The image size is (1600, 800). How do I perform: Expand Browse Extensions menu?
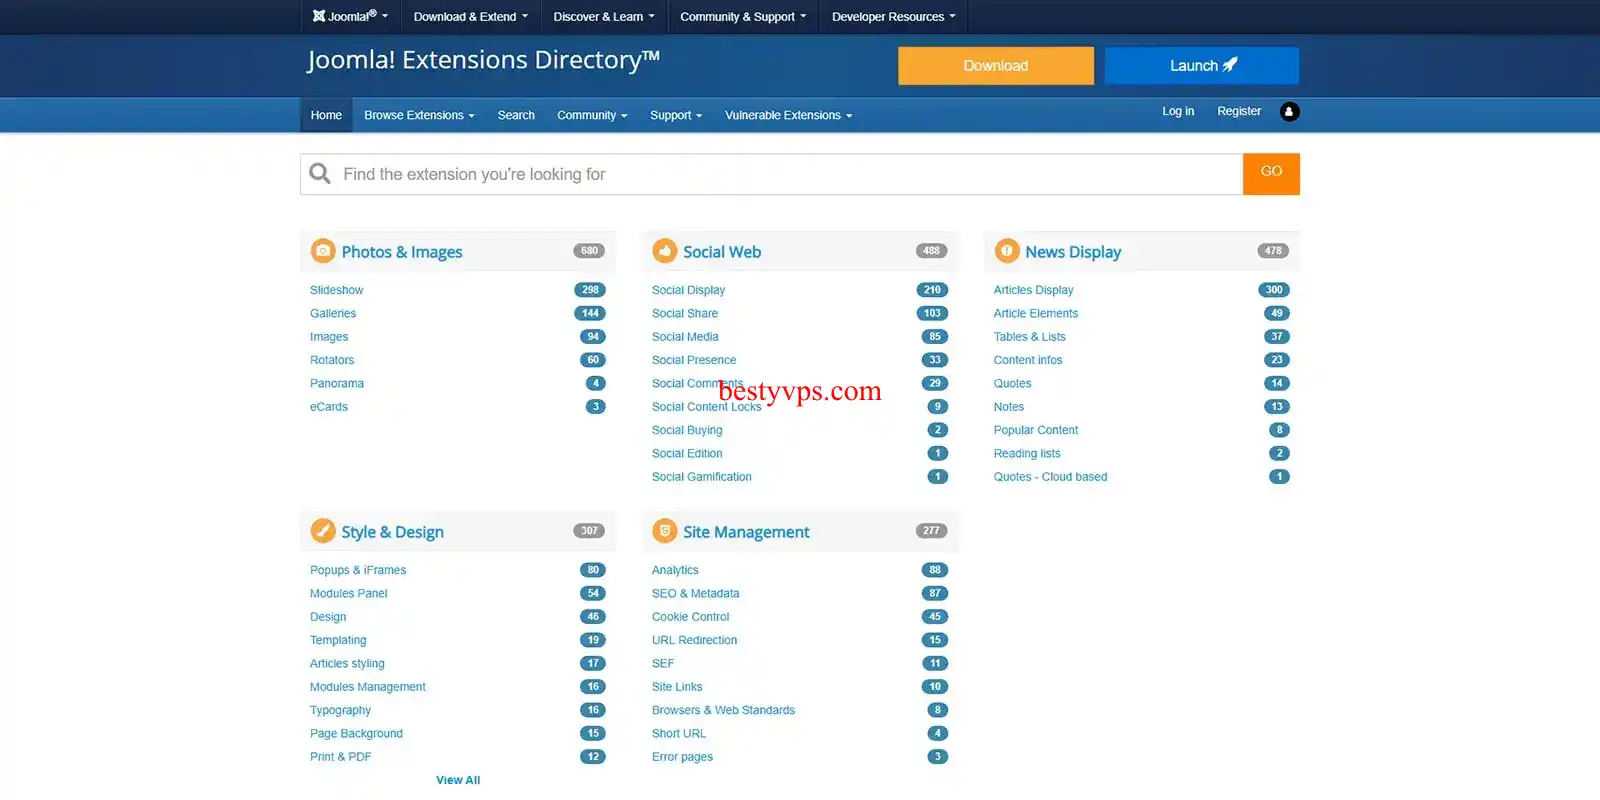point(419,115)
